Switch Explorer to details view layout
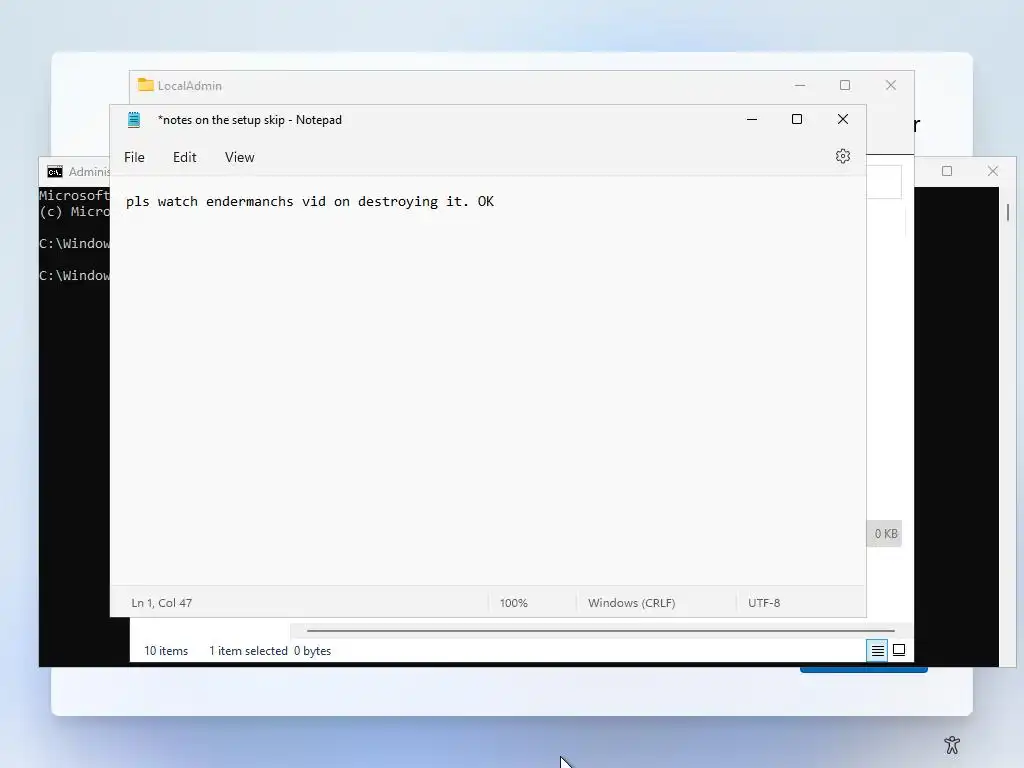This screenshot has width=1024, height=768. [877, 650]
